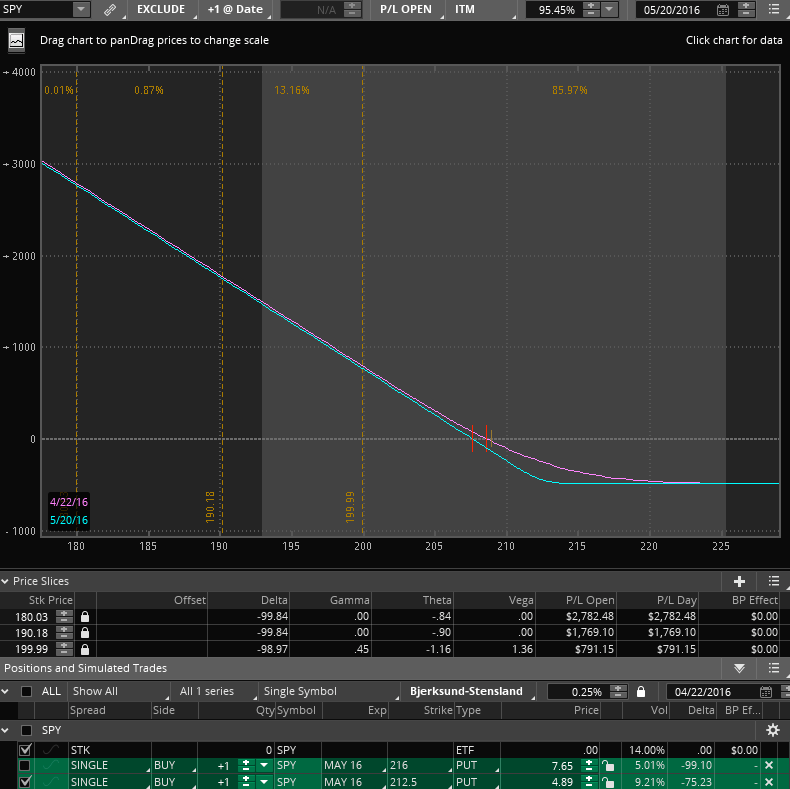Screen dimensions: 790x789
Task: Click the EXCLUDE button in toolbar
Action: (x=160, y=10)
